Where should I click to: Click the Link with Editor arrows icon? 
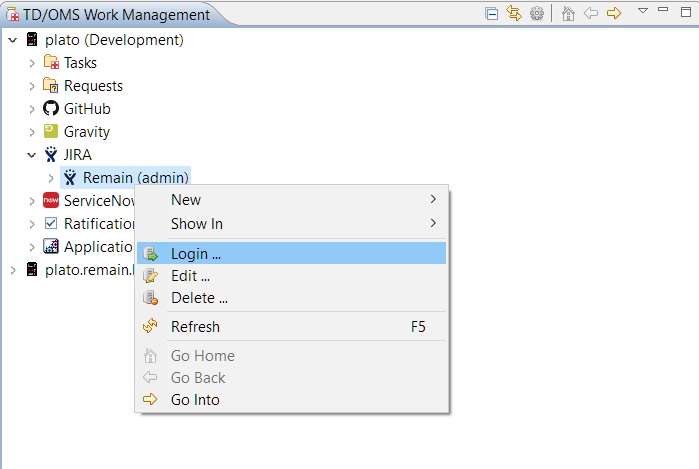pyautogui.click(x=514, y=14)
